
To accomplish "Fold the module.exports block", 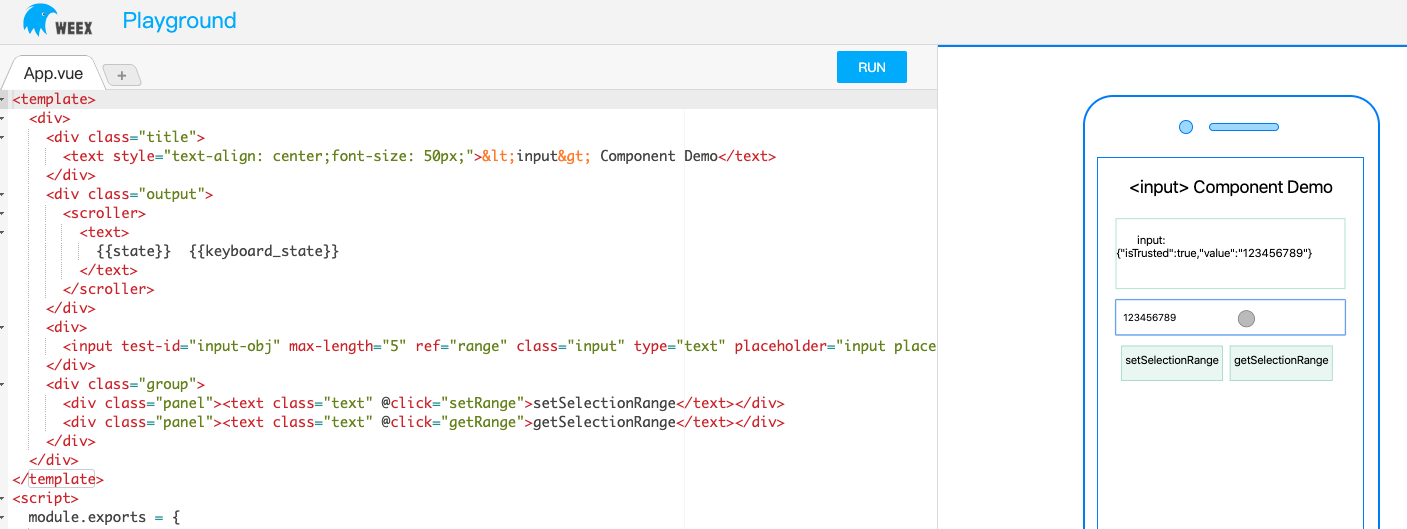I will click(3, 518).
